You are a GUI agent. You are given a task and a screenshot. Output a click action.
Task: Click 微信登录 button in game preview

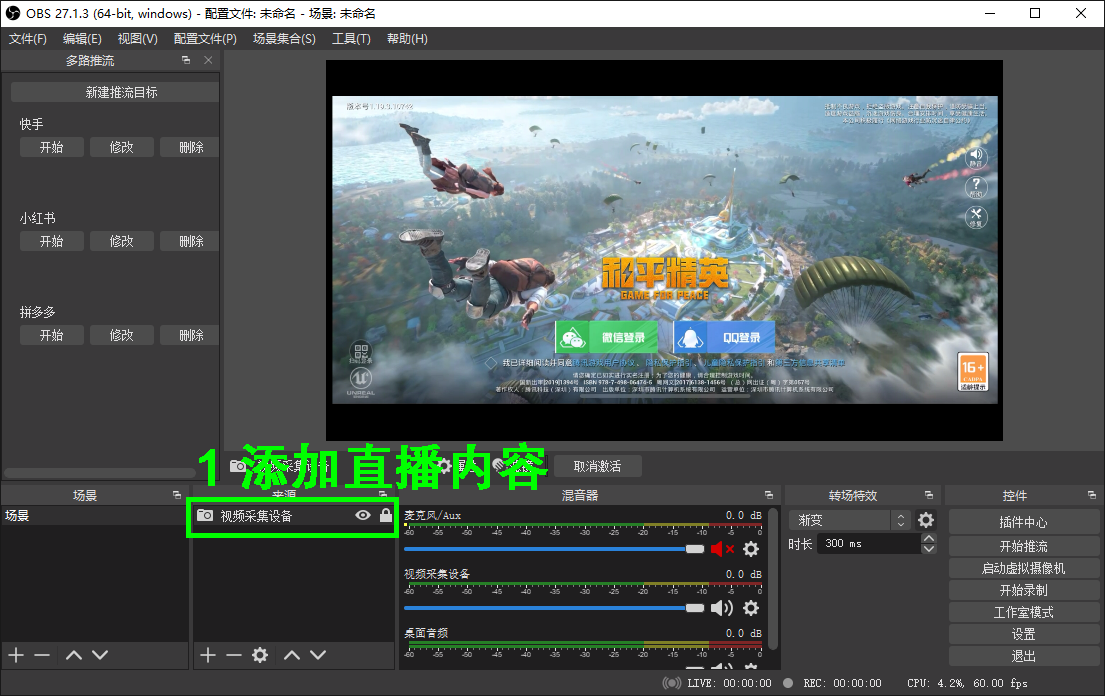tap(606, 337)
